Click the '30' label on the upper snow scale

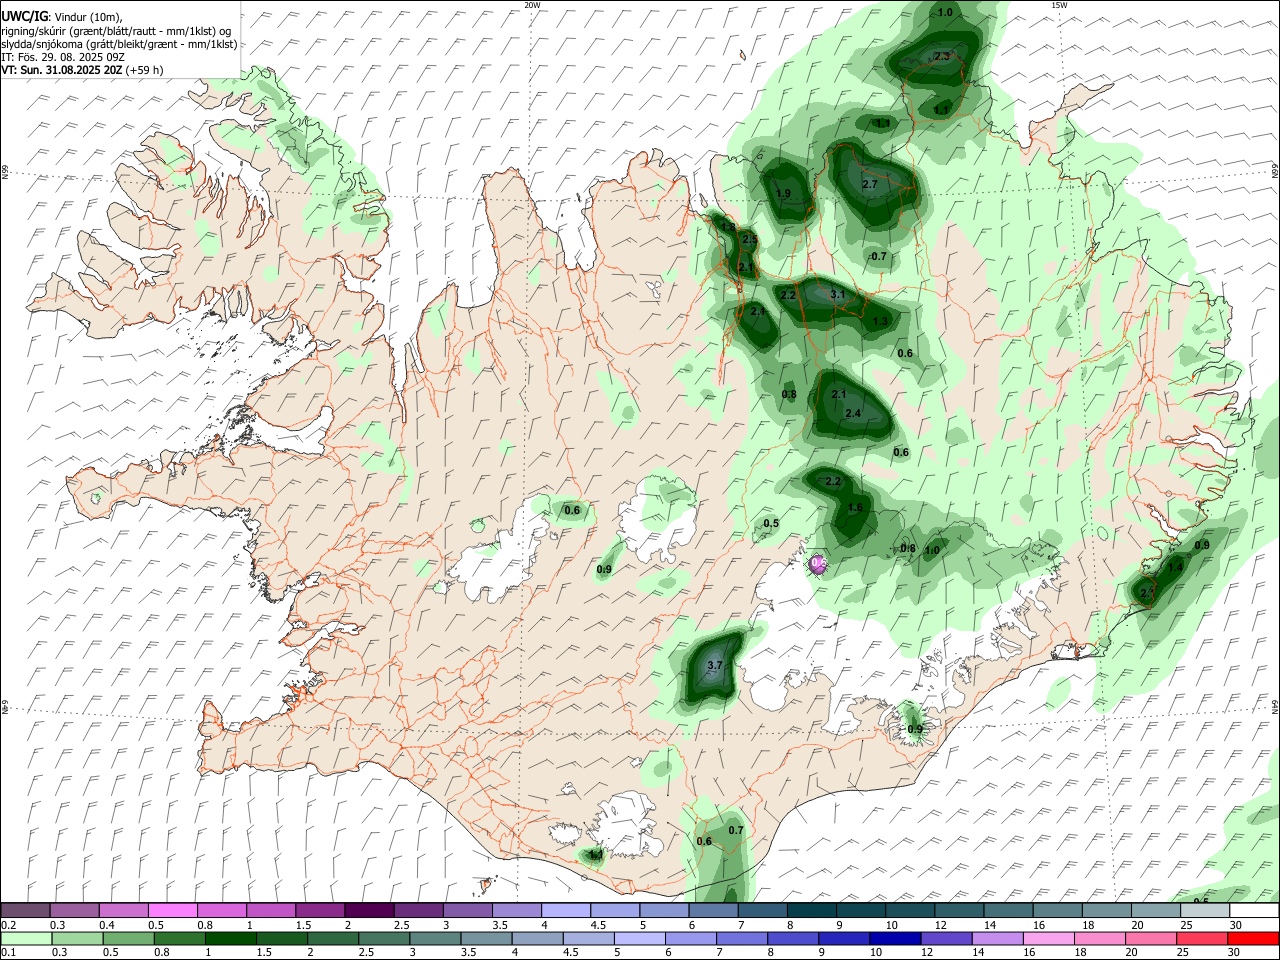pyautogui.click(x=1235, y=925)
